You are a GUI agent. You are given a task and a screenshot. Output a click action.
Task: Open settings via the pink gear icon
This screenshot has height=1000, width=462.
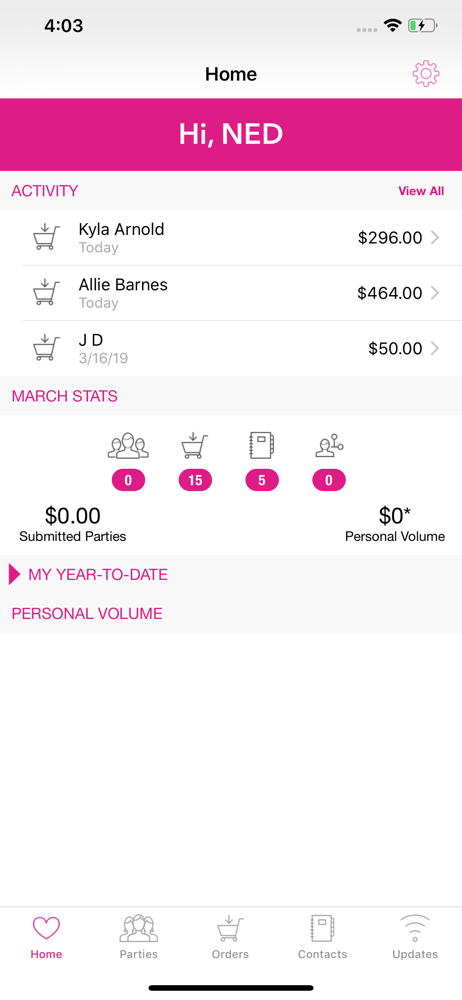tap(426, 74)
